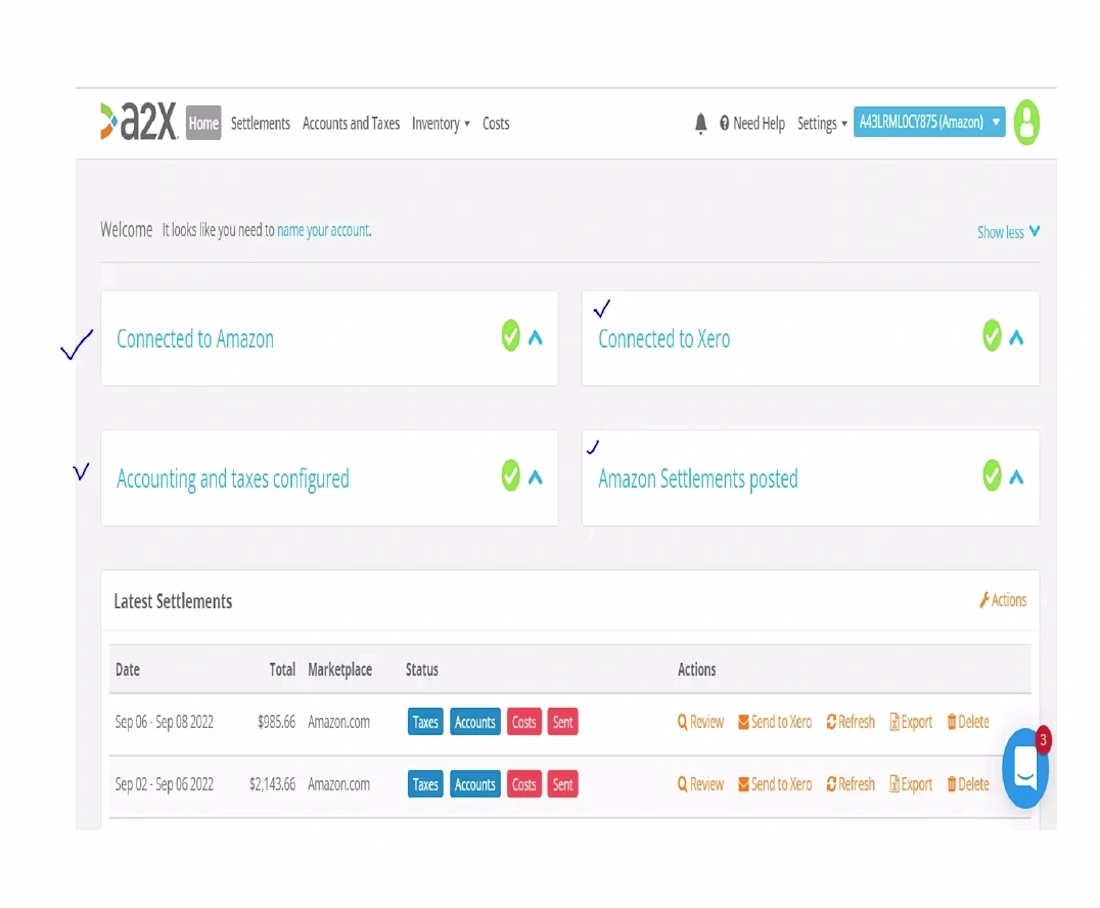This screenshot has width=1100, height=908.
Task: Expand the Inventory menu dropdown
Action: pos(441,123)
